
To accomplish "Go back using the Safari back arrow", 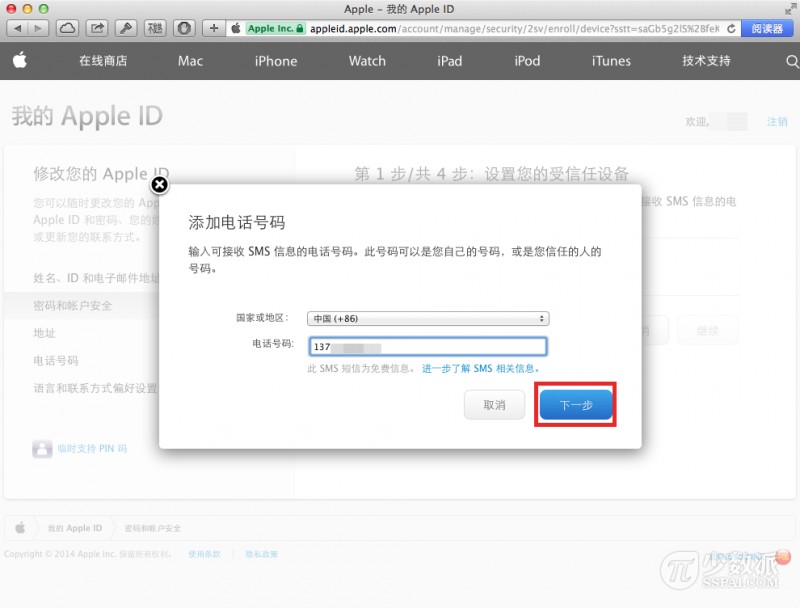I will (x=17, y=28).
